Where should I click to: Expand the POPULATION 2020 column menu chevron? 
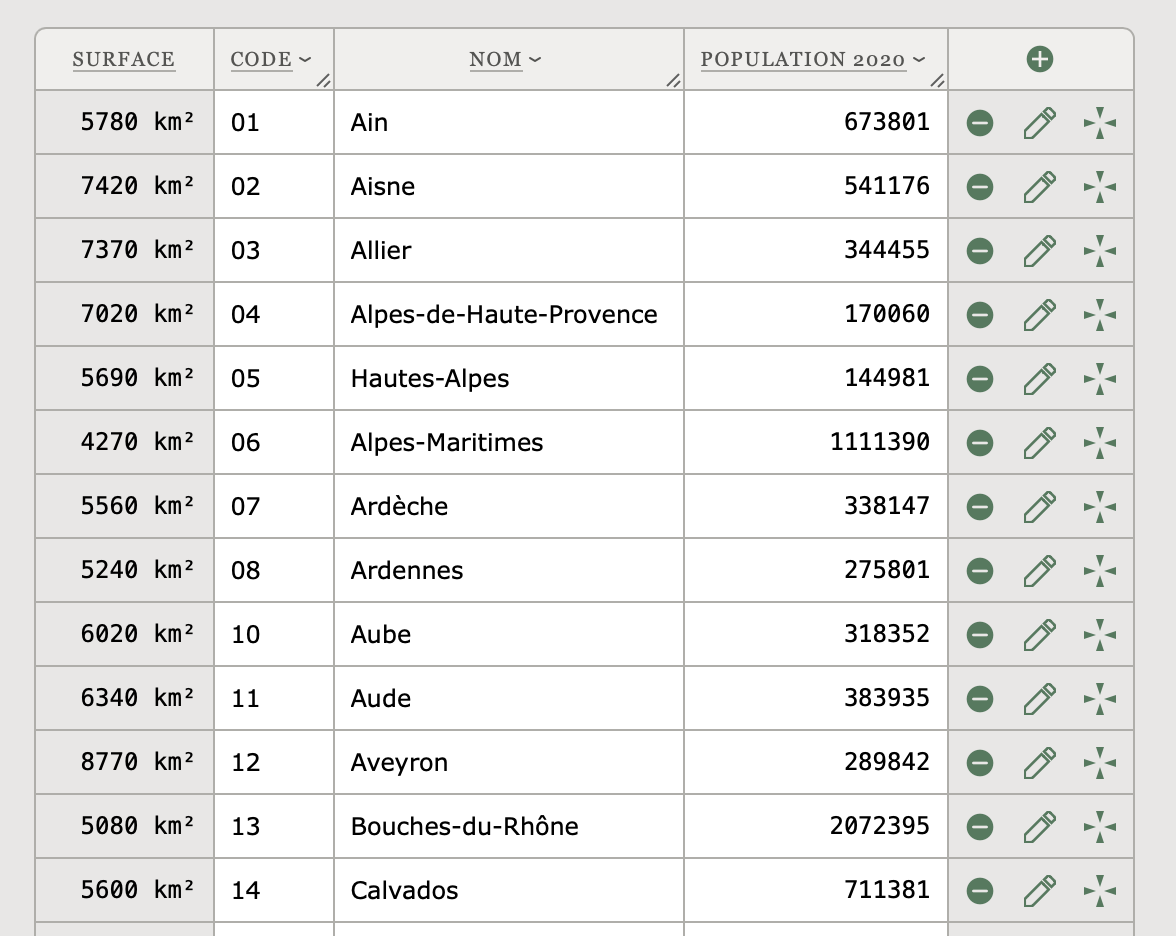pos(919,60)
